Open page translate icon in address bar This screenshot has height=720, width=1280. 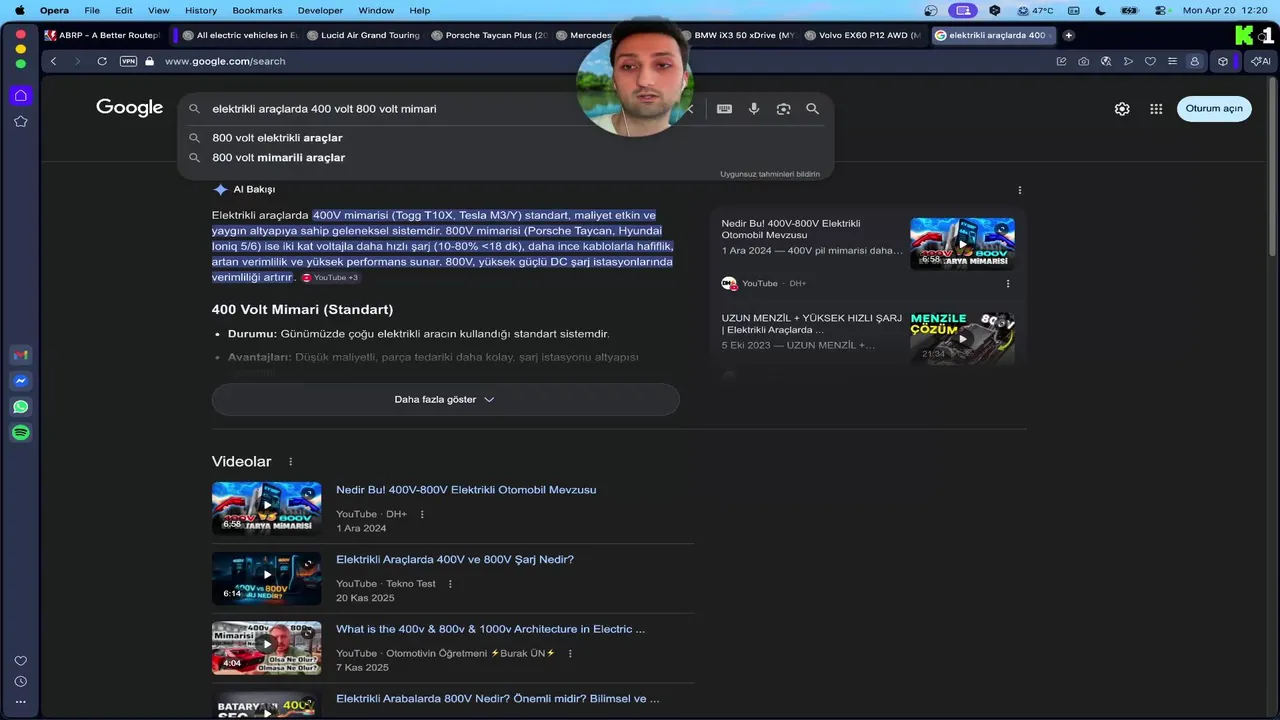point(1106,61)
